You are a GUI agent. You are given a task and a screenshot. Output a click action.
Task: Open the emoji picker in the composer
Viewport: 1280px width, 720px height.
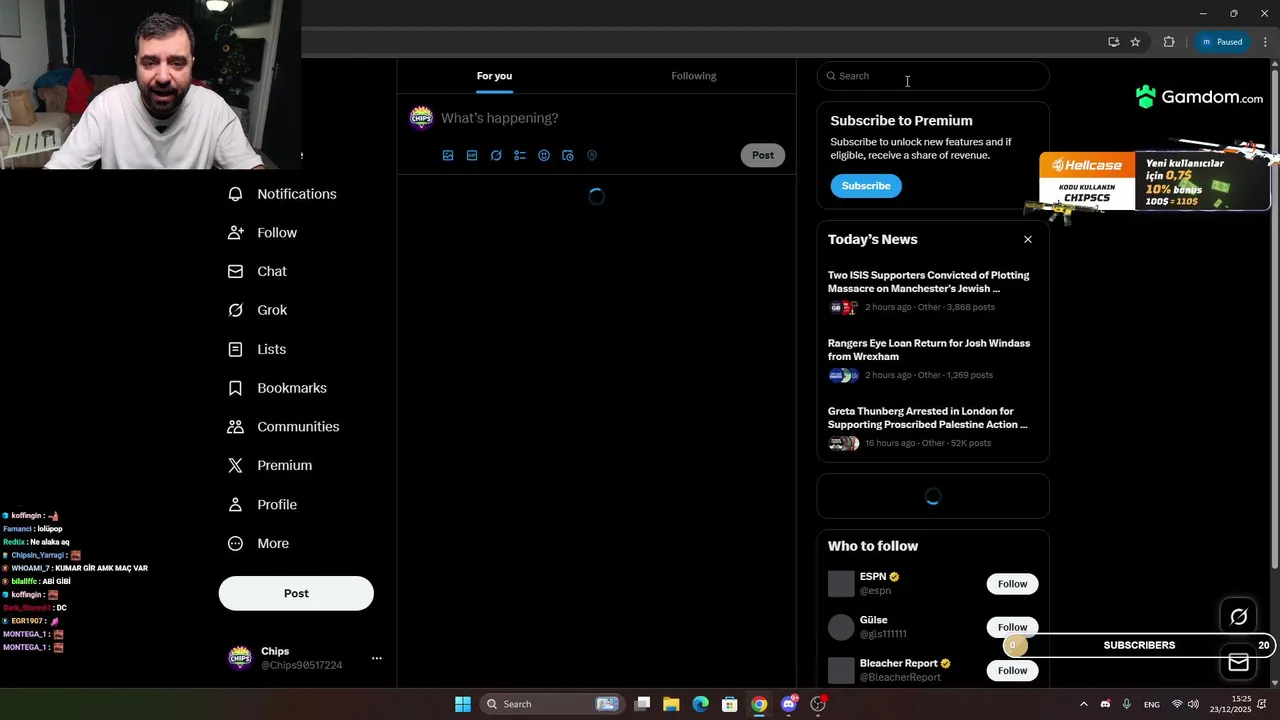pos(544,155)
